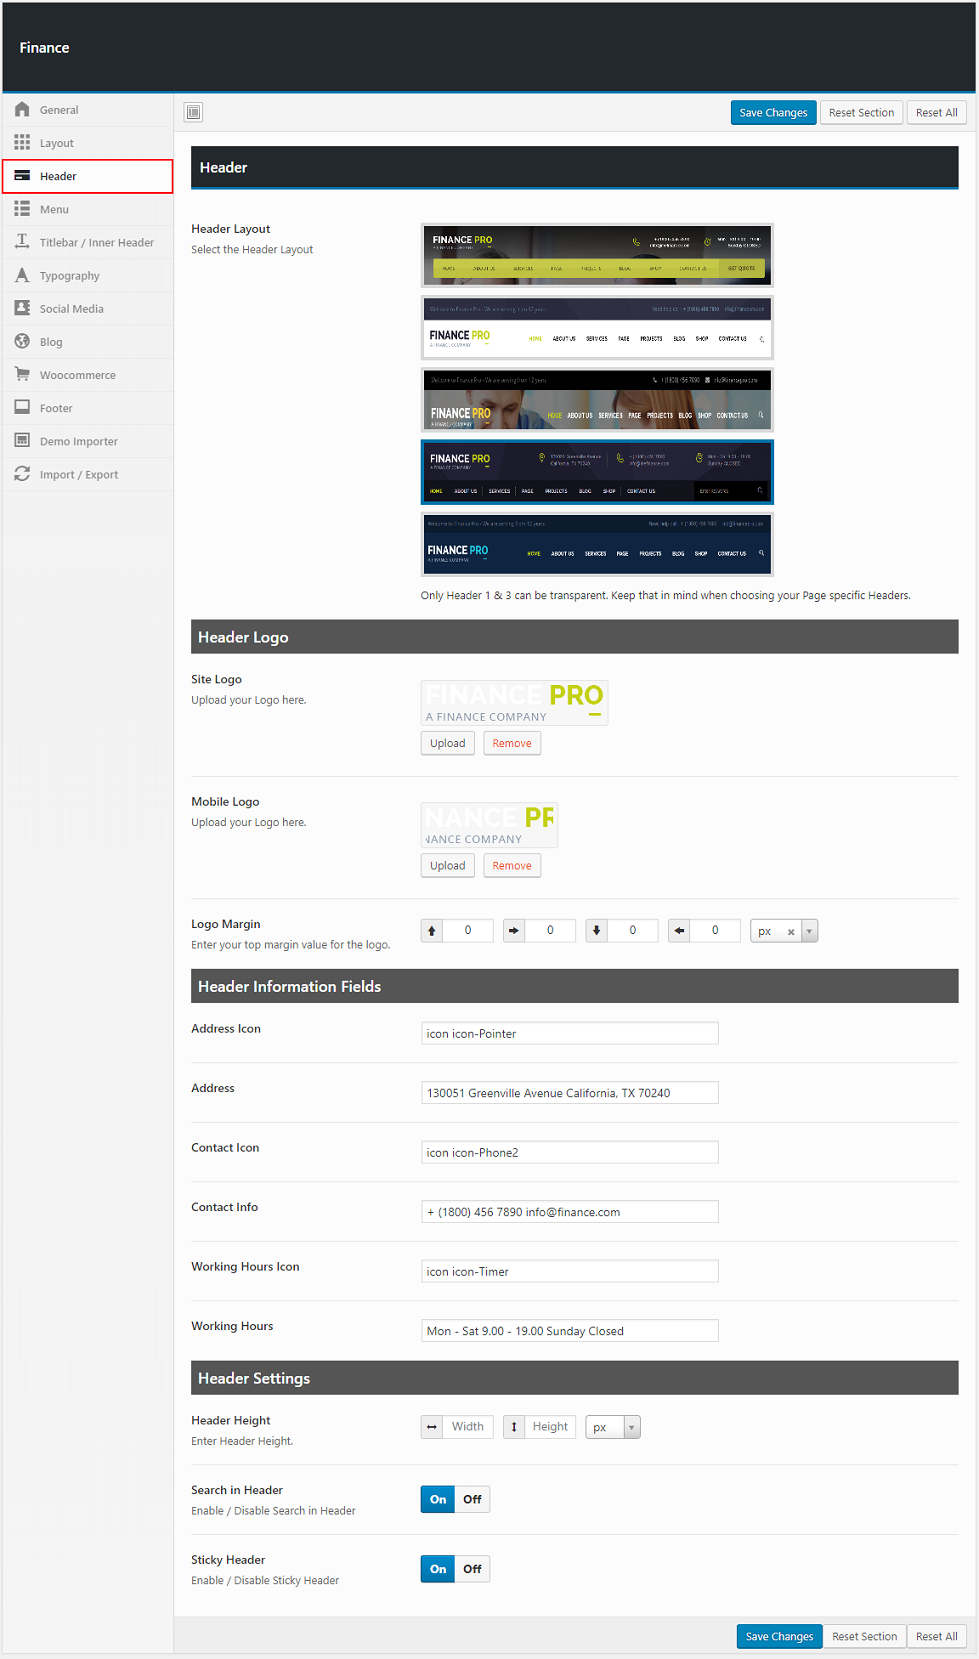Click the top Save Changes button
Viewport: 979px width, 1659px height.
point(773,113)
